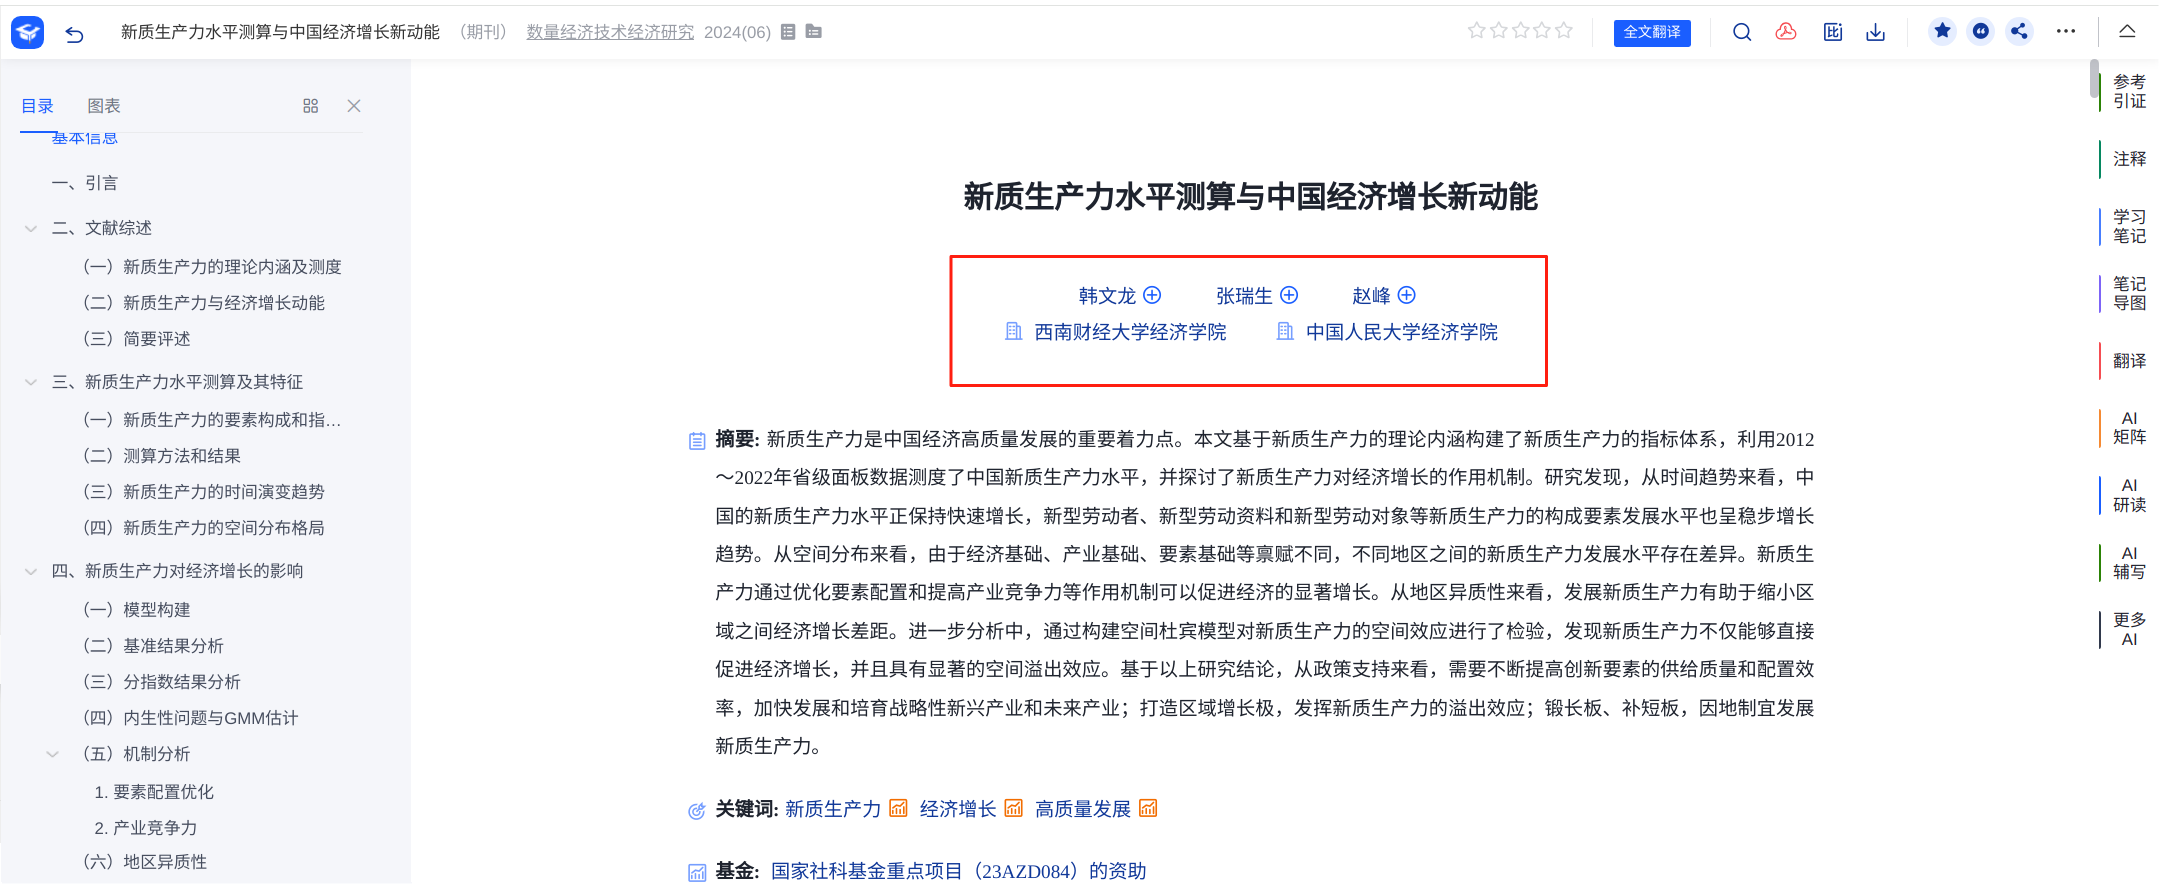Collapse the 二、文献综述 section chevron
The width and height of the screenshot is (2159, 884).
pyautogui.click(x=31, y=229)
